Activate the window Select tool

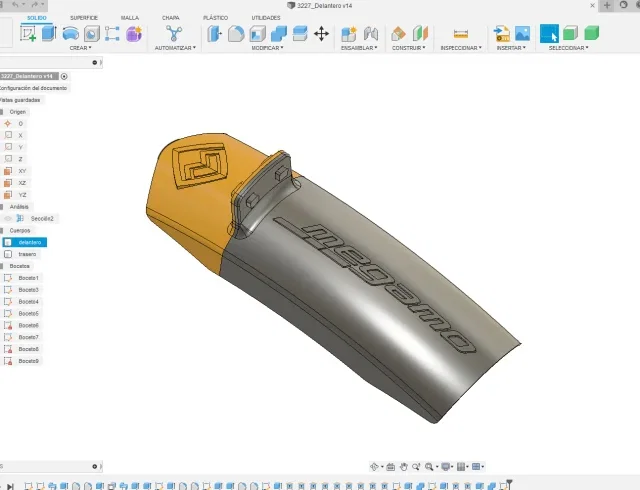click(549, 33)
